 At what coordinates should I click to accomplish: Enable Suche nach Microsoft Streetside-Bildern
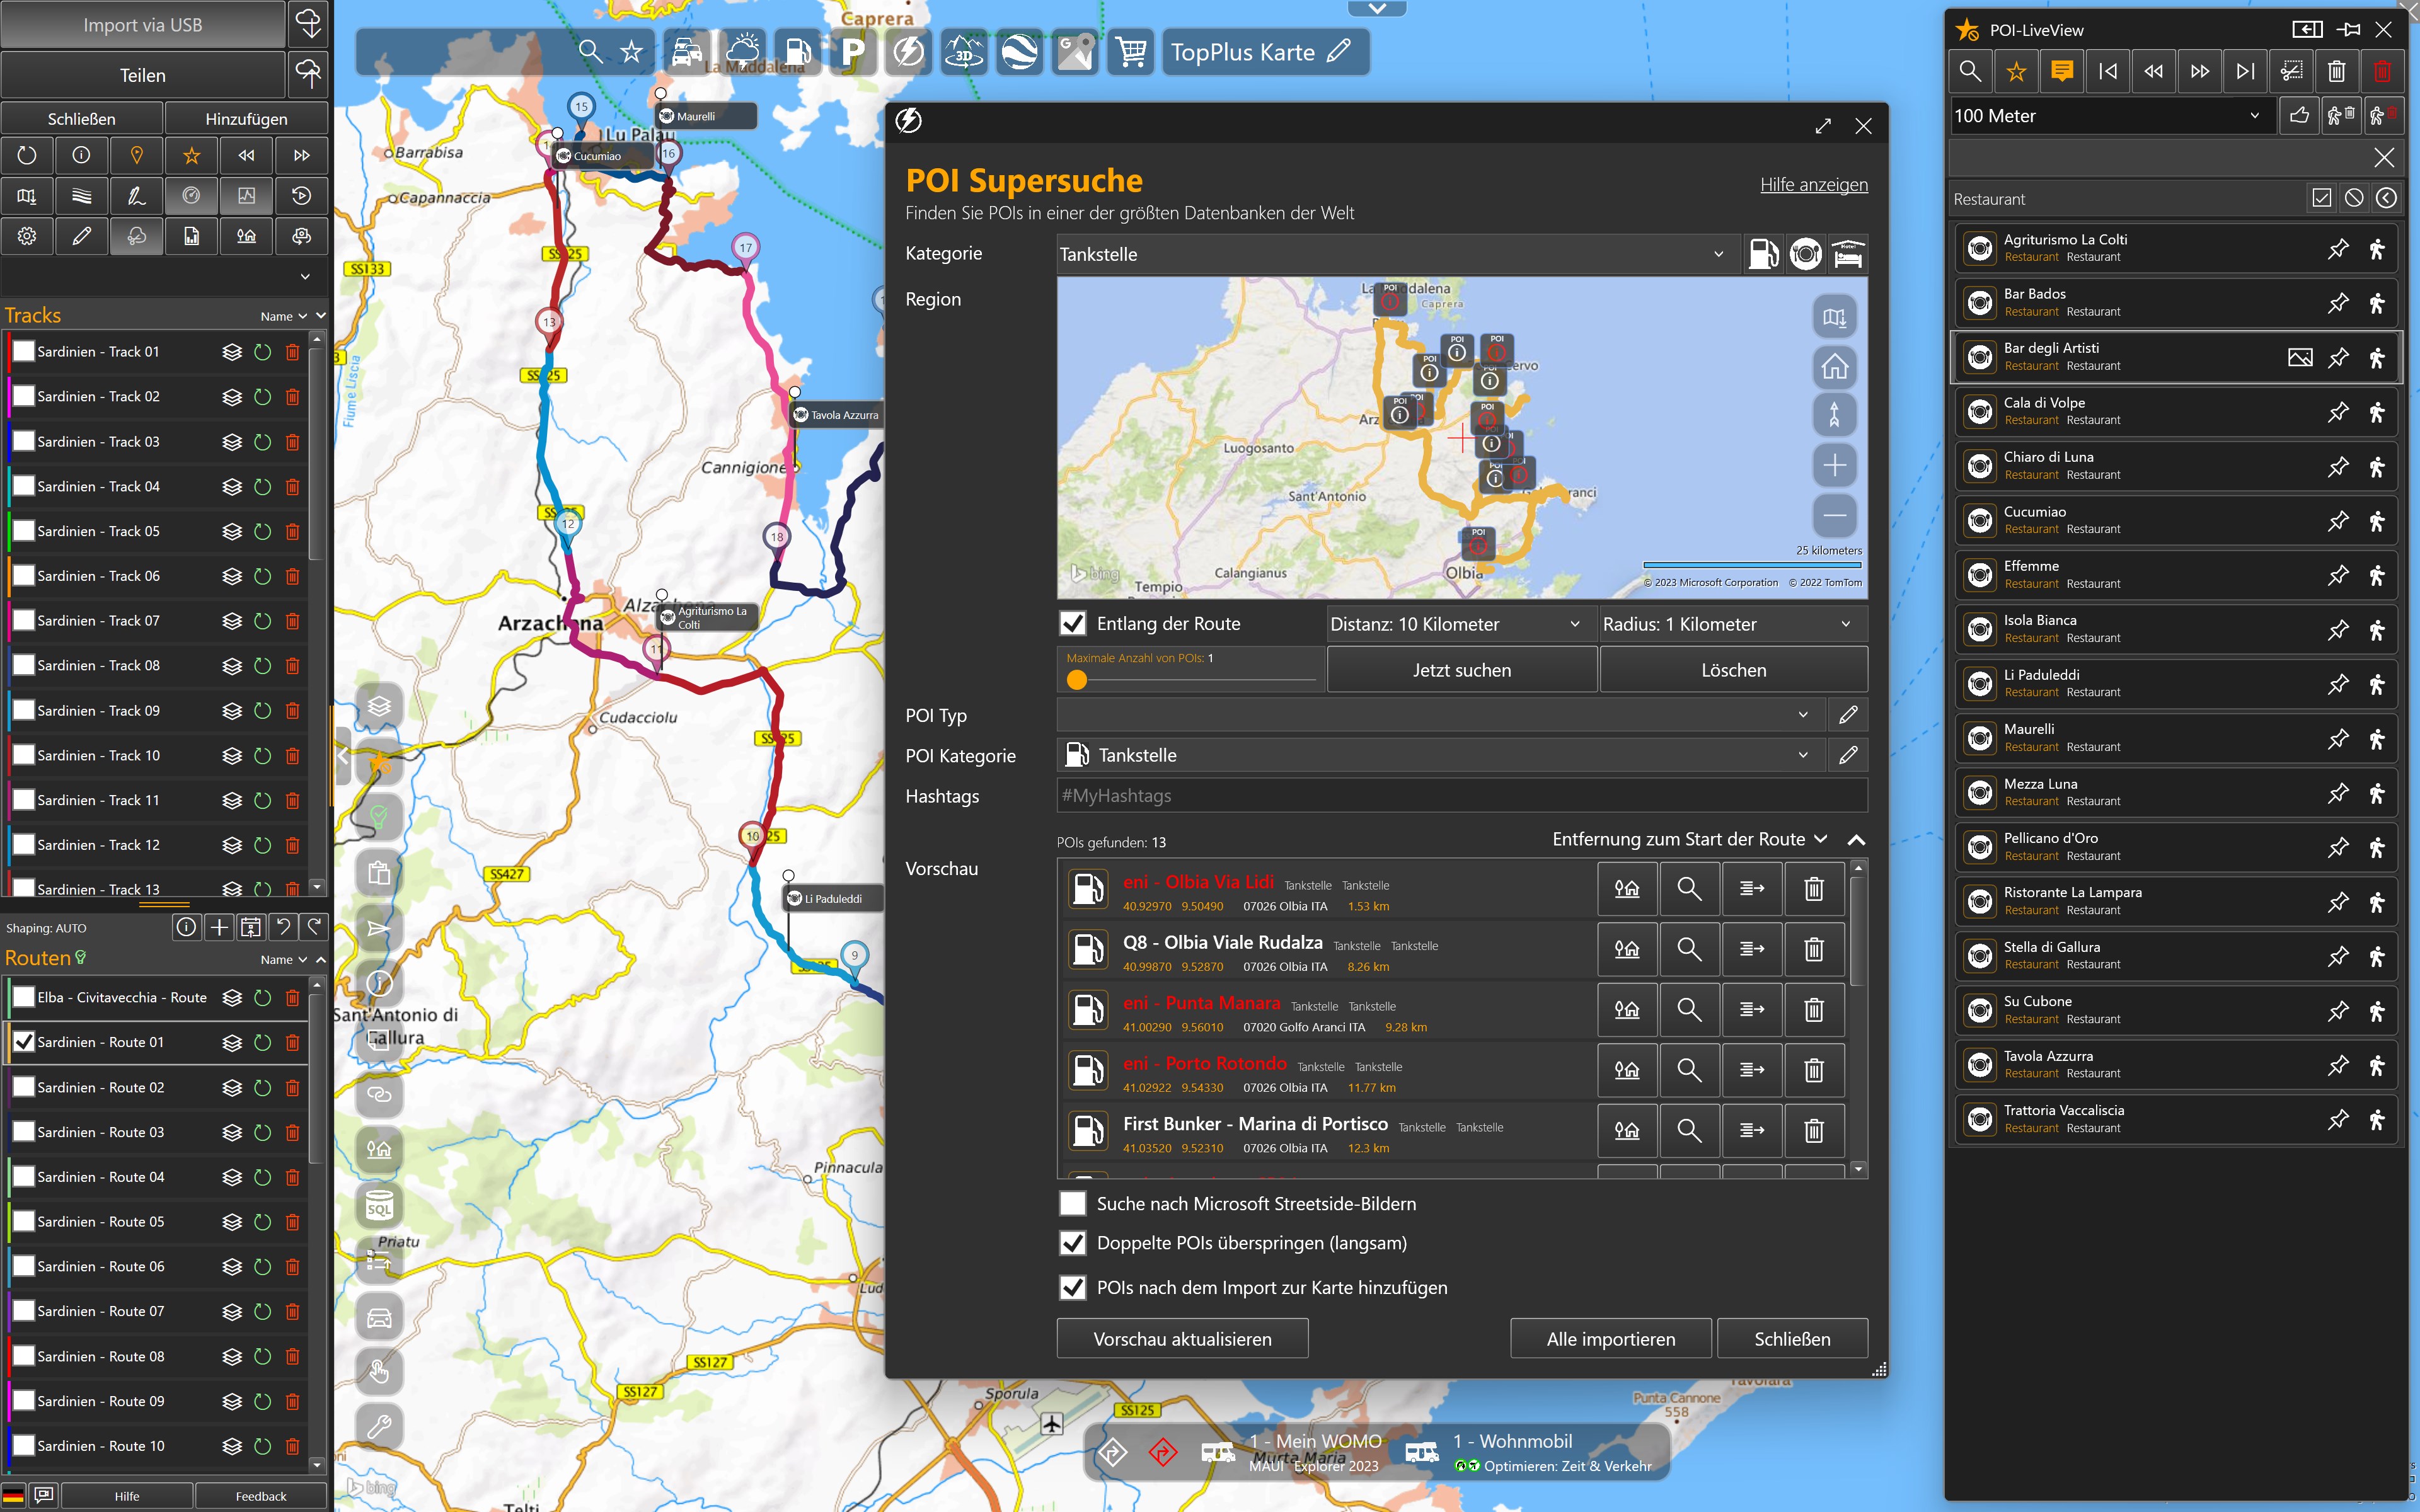(1073, 1203)
